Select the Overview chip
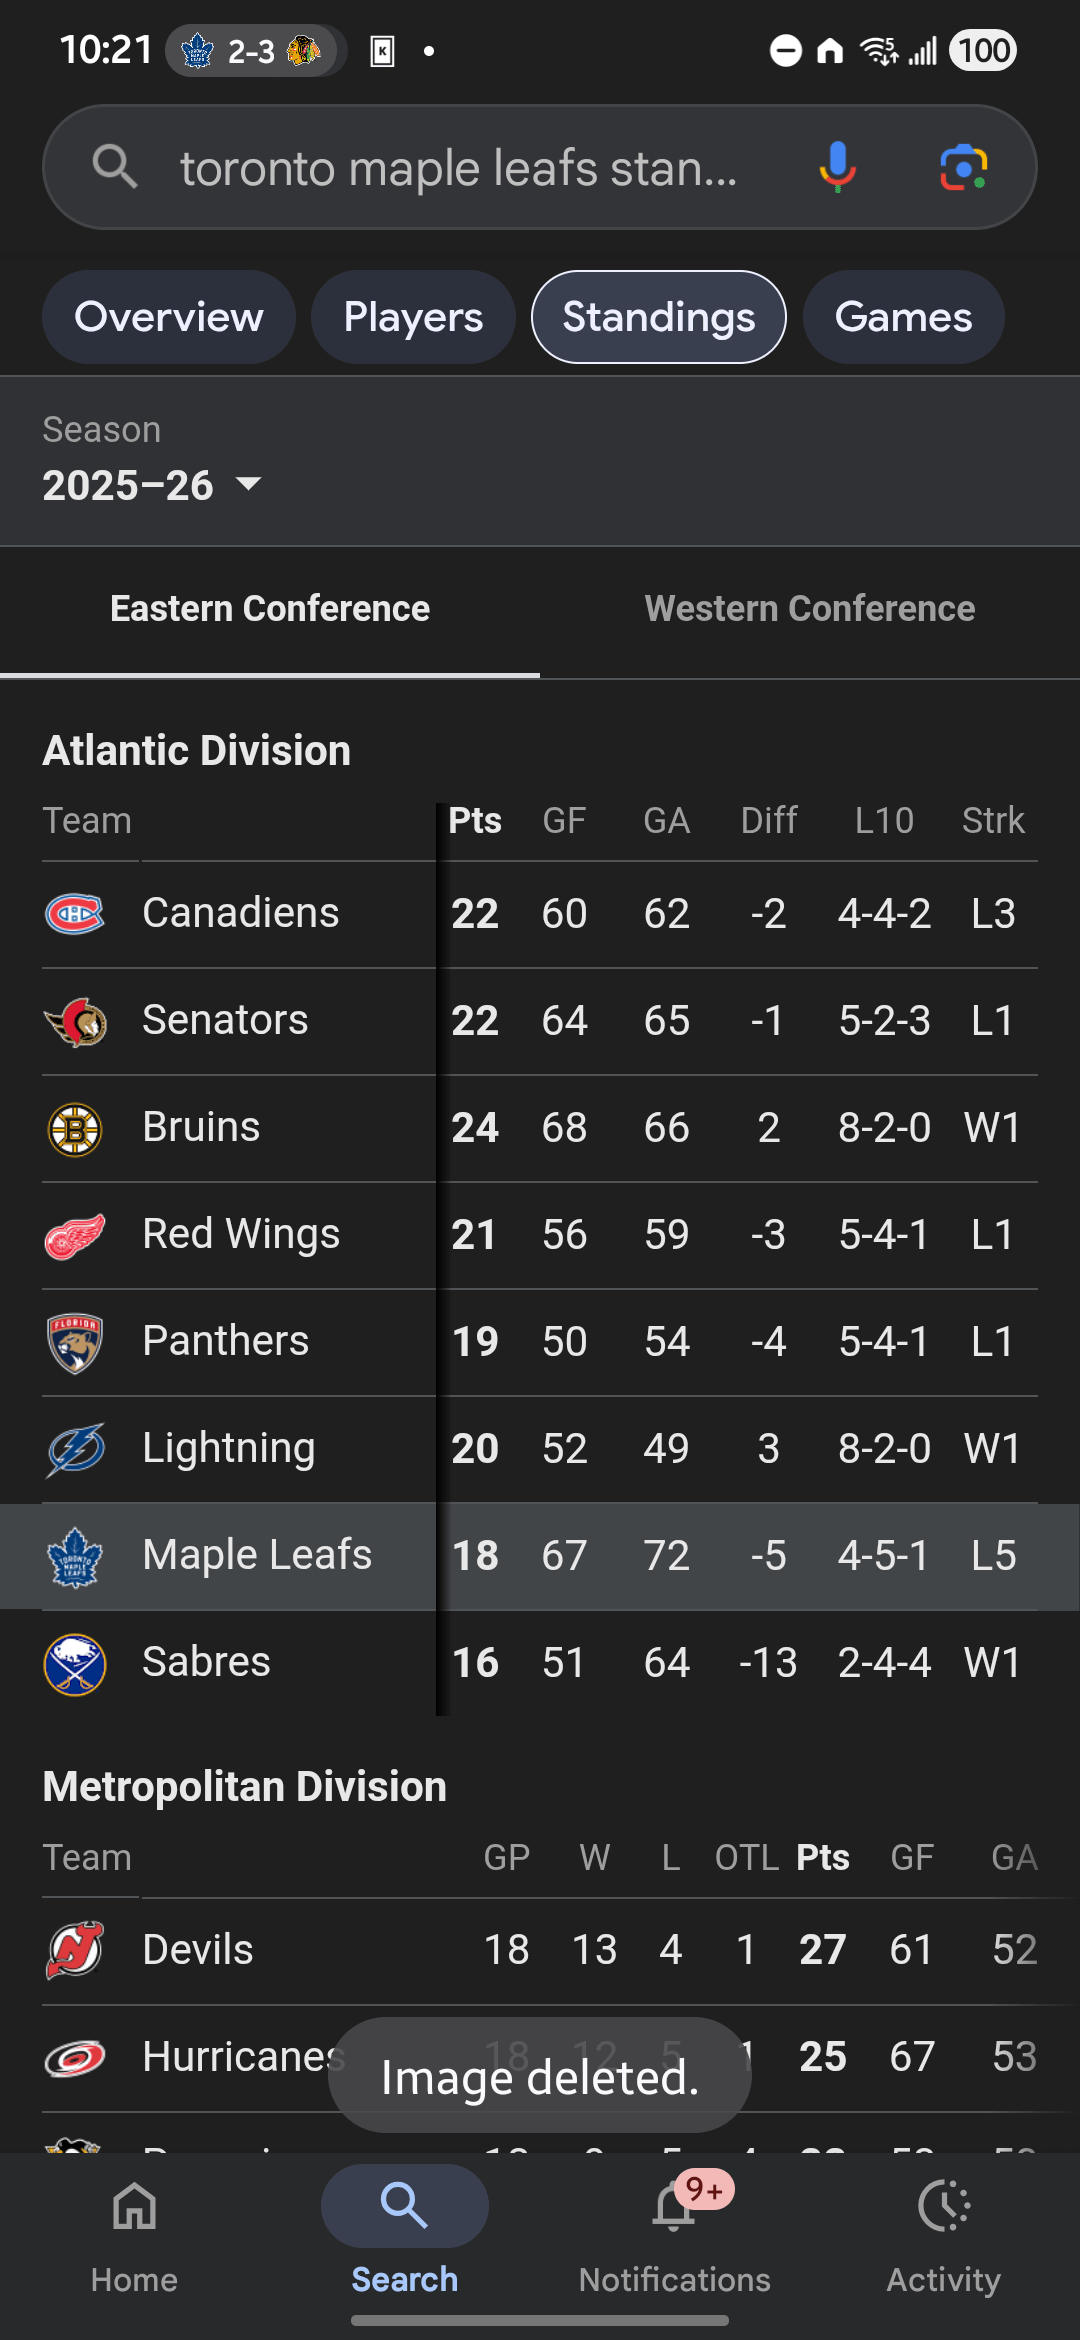1080x2340 pixels. 169,317
